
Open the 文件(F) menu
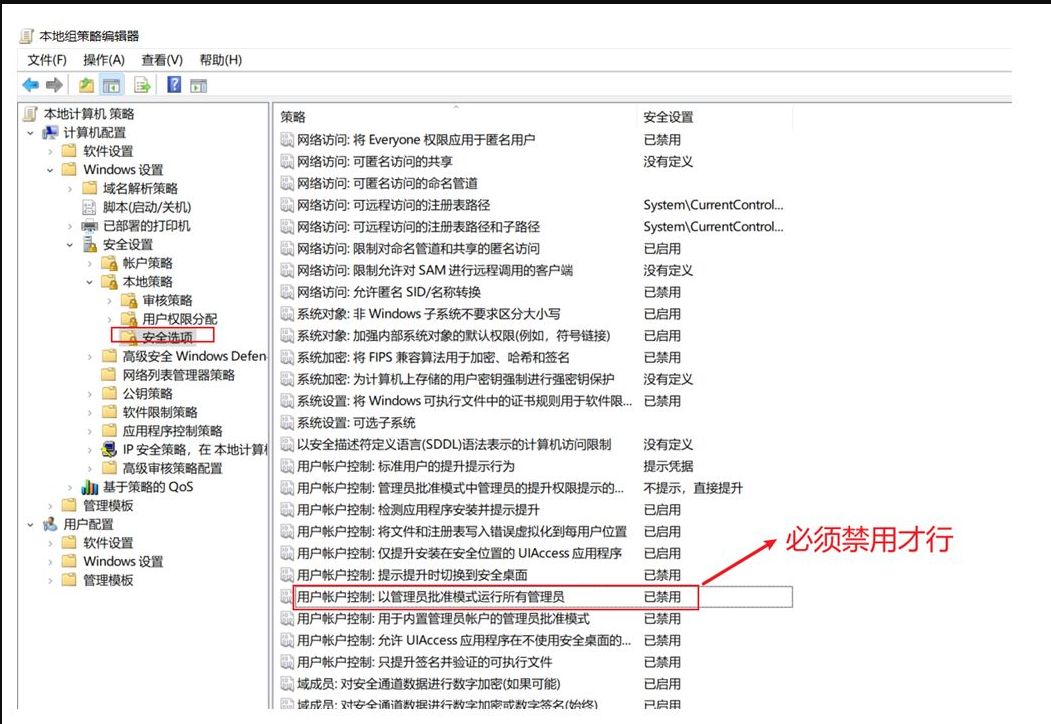[x=47, y=60]
